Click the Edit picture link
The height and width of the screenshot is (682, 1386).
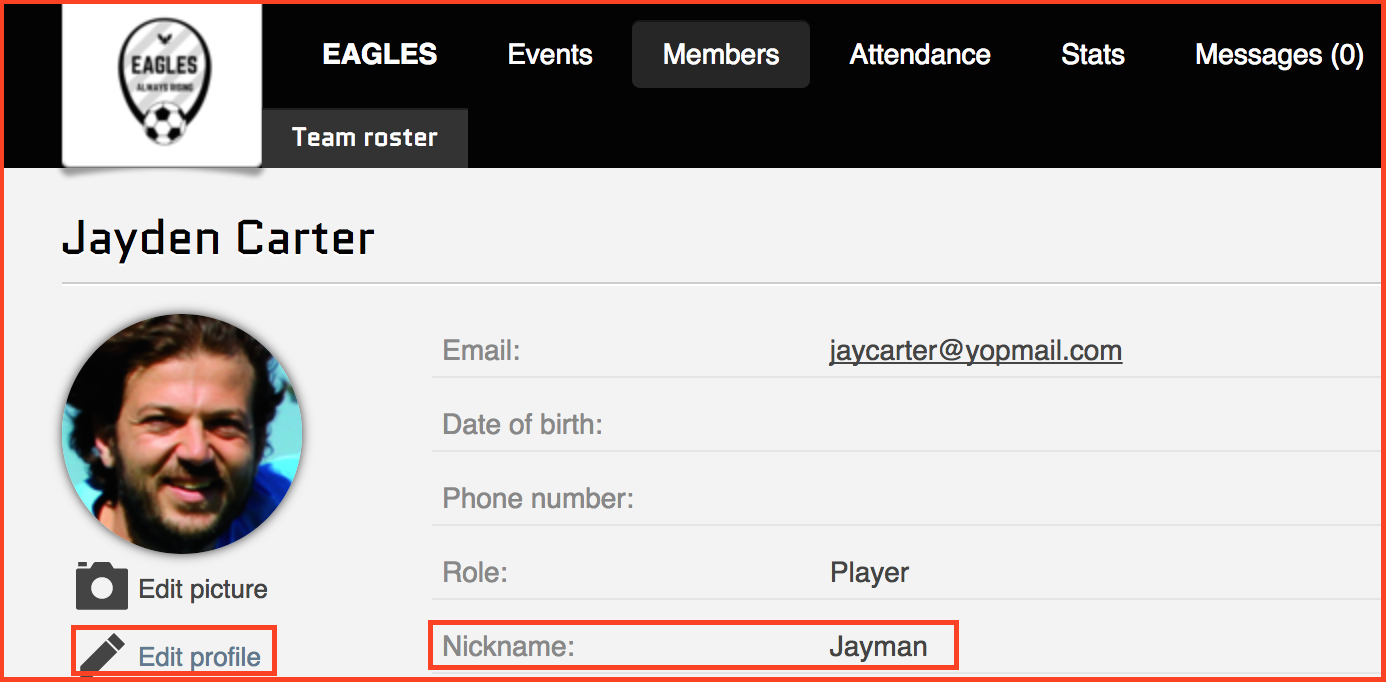pyautogui.click(x=203, y=589)
